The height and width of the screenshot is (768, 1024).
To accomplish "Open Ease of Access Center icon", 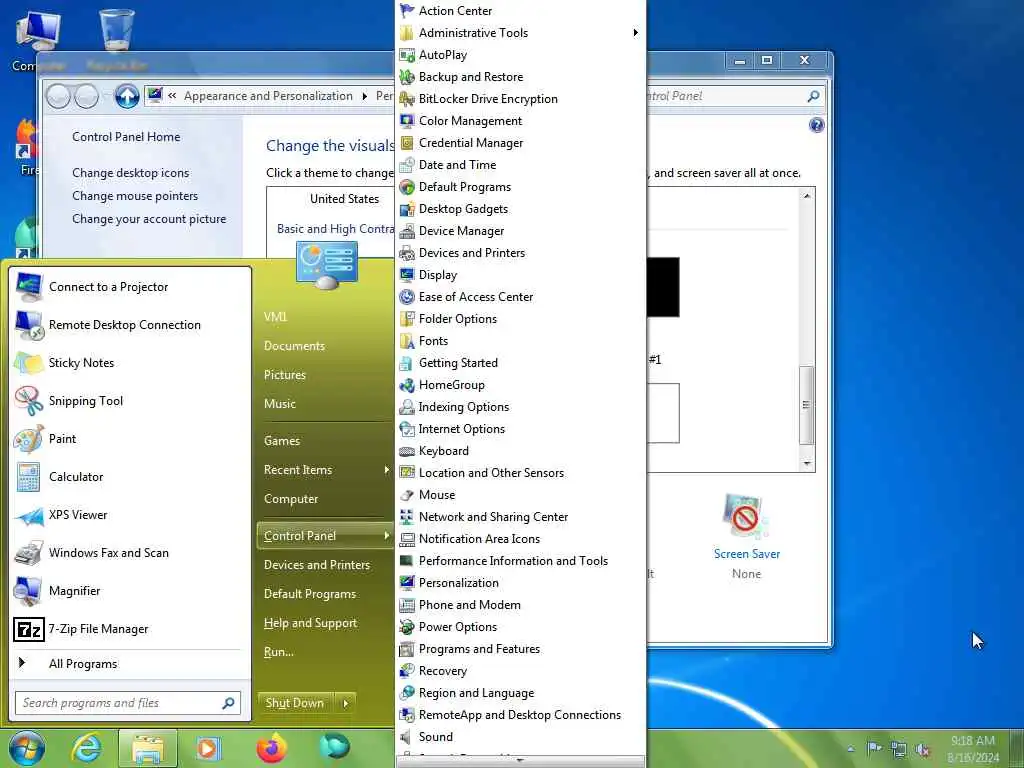I will (x=407, y=296).
